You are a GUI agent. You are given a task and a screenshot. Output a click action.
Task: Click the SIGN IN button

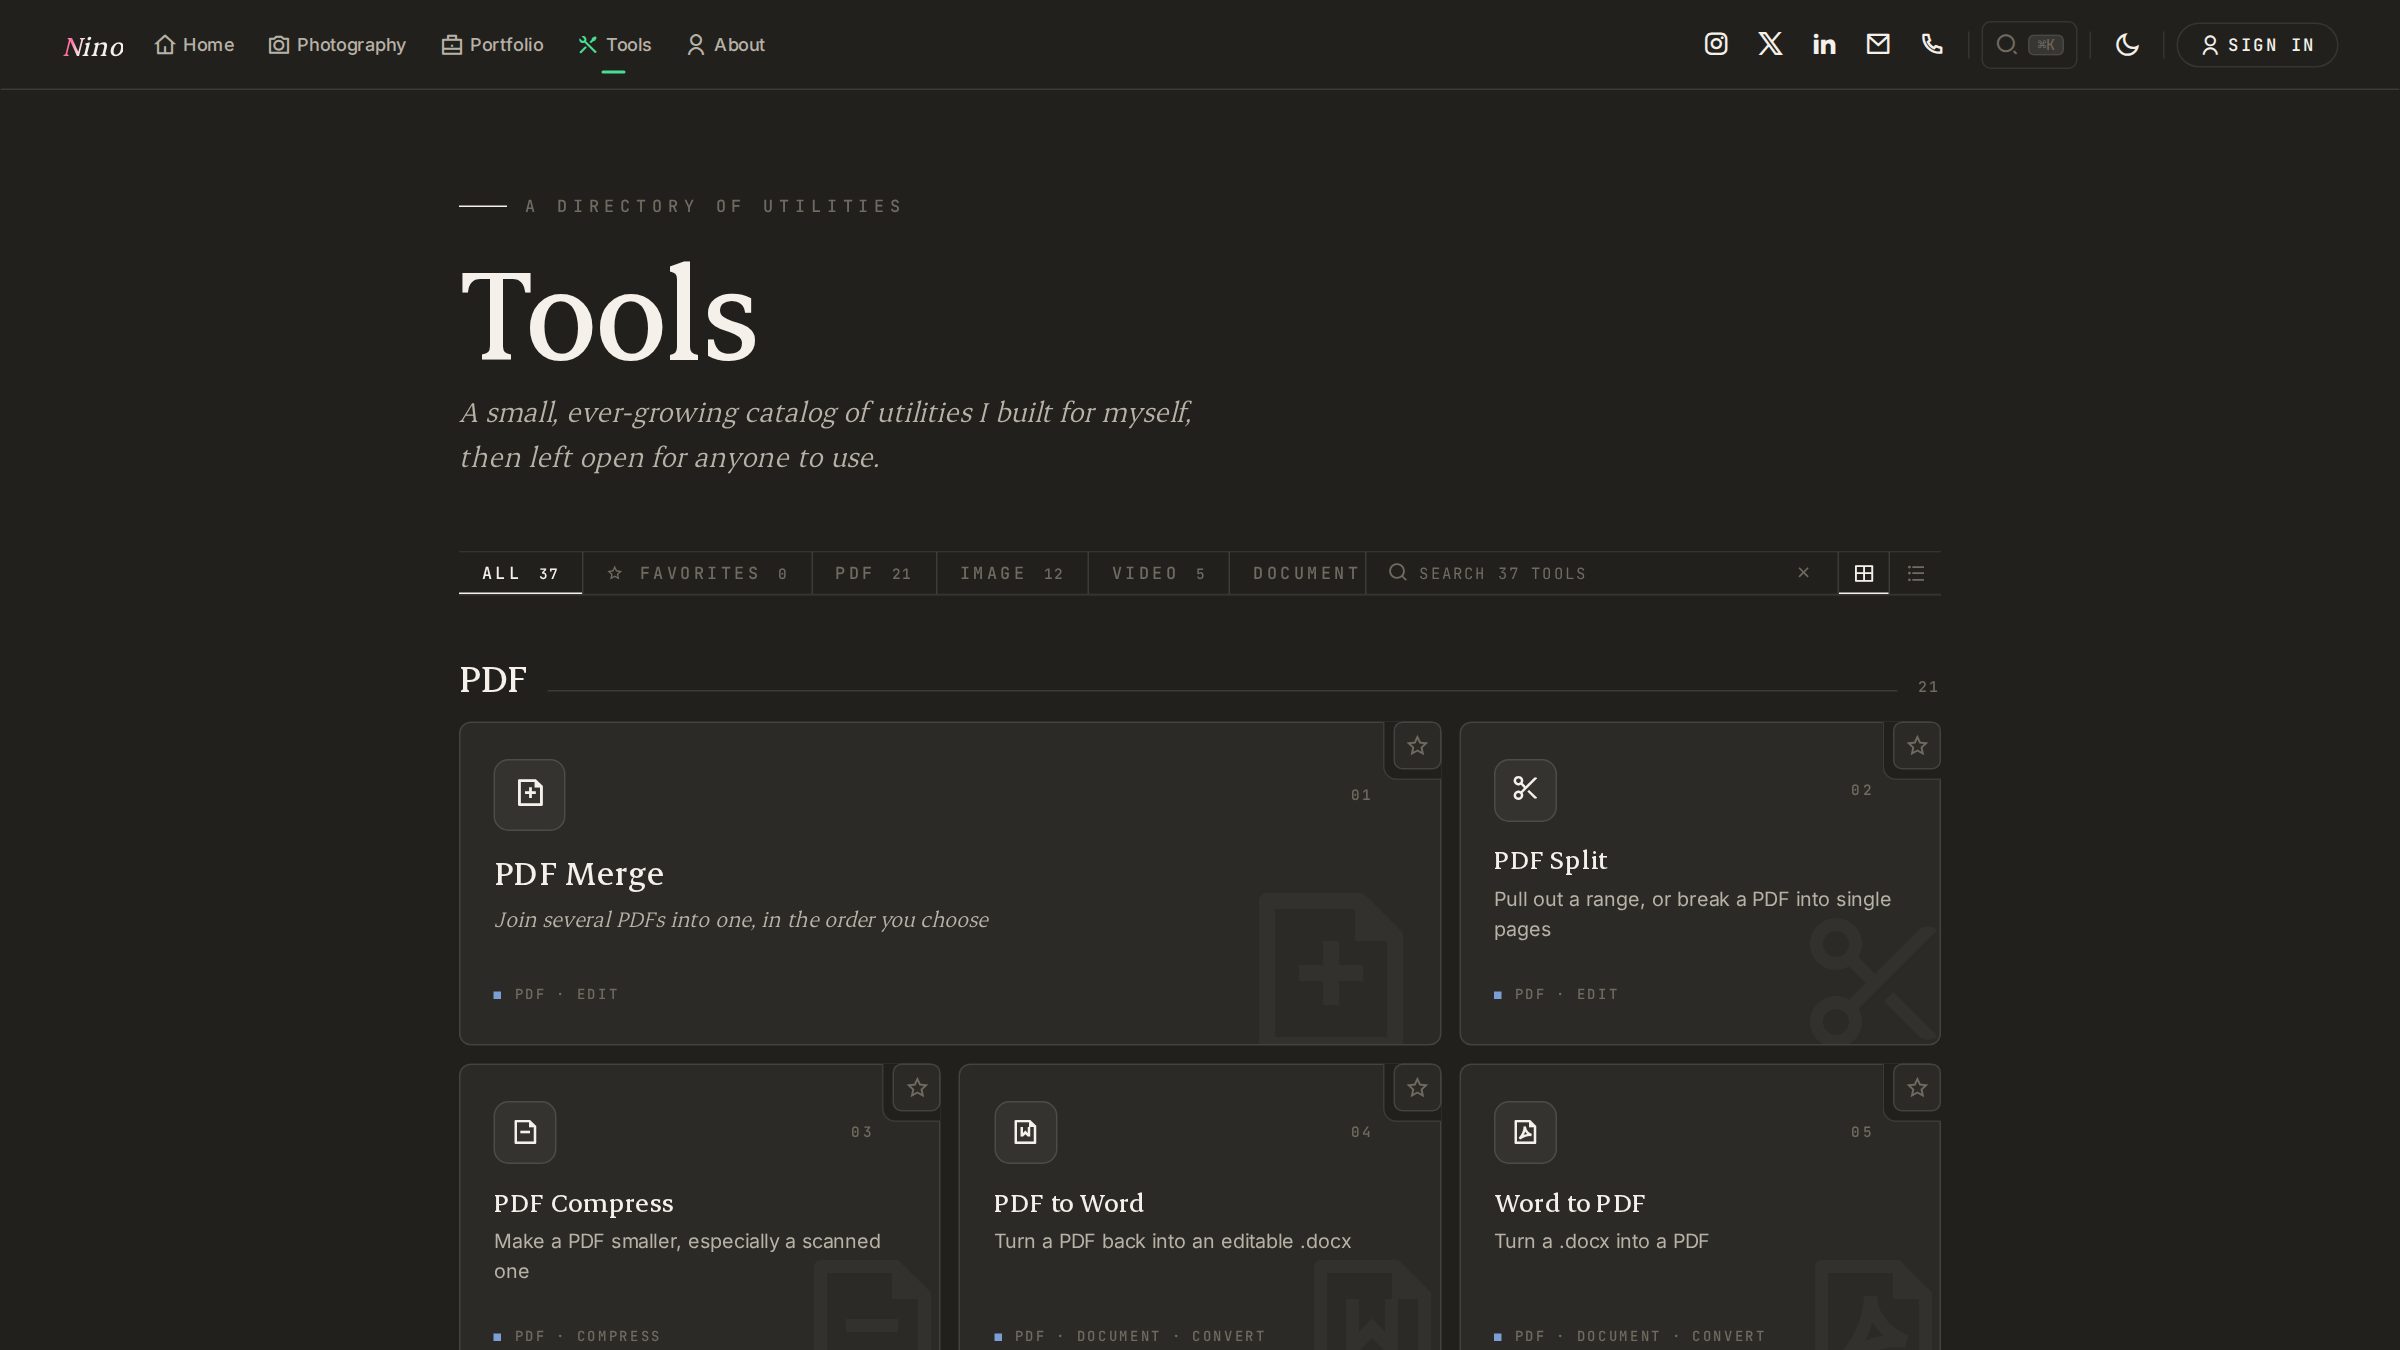(2257, 45)
